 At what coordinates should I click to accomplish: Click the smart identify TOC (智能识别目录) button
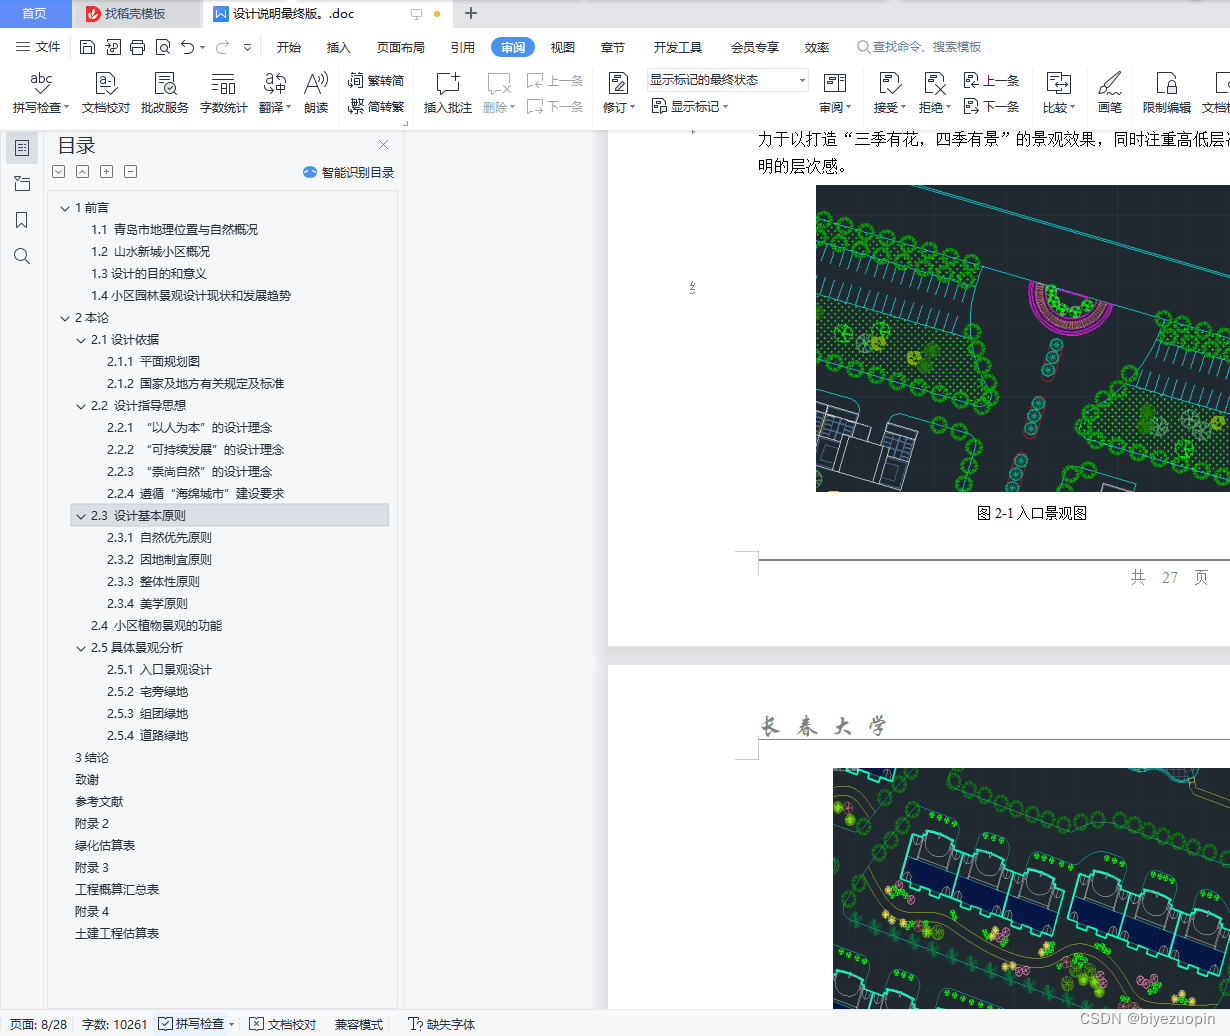[x=349, y=172]
